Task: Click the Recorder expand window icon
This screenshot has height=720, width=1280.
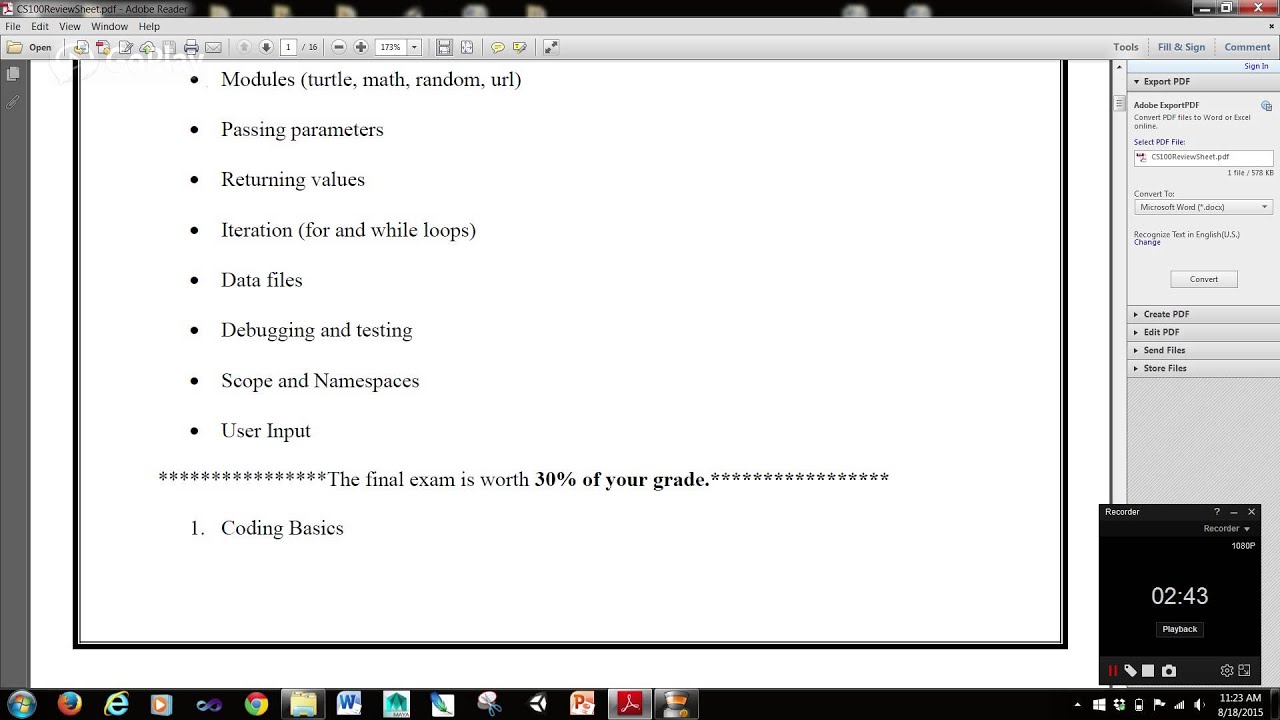Action: [1245, 671]
